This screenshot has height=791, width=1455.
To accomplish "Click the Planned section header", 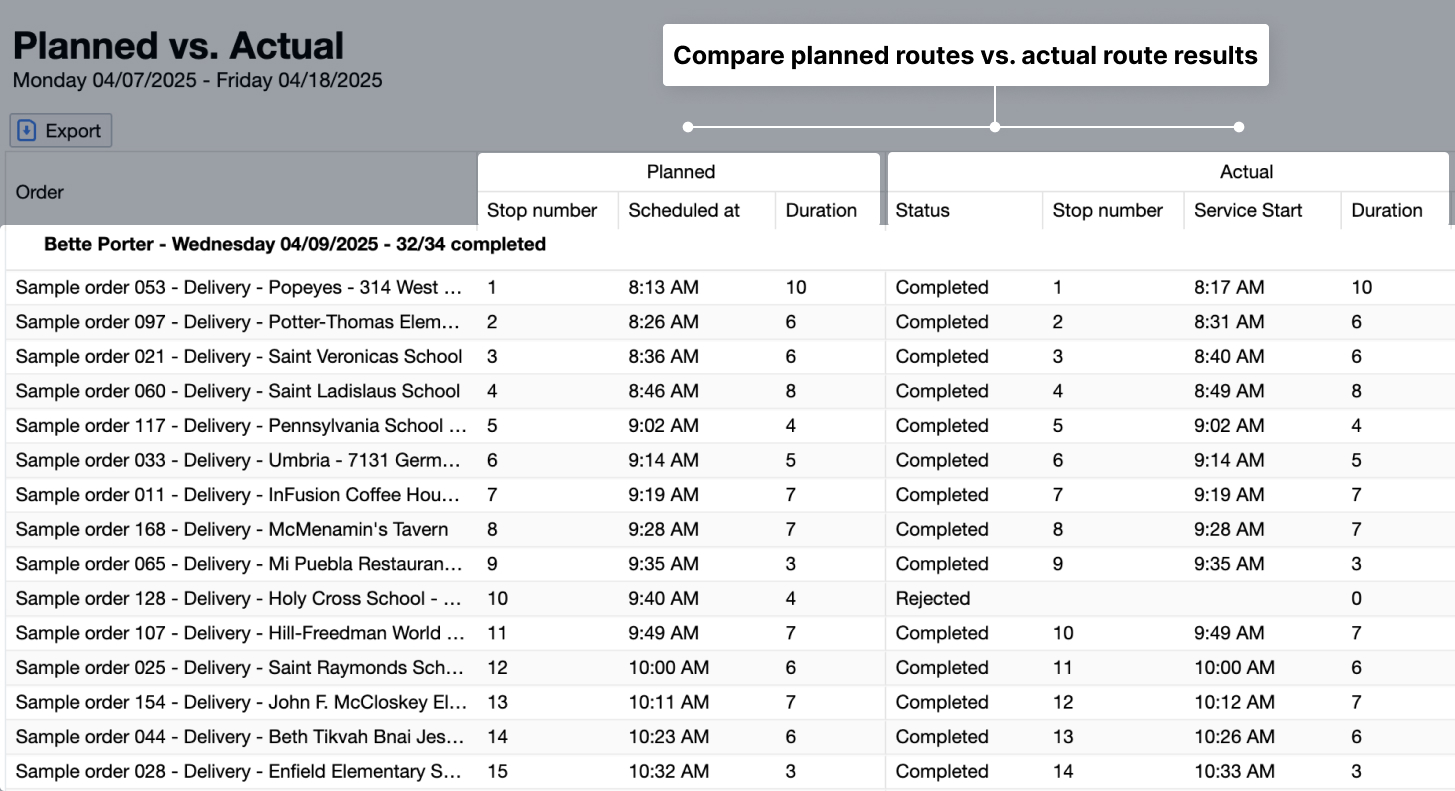I will click(x=680, y=171).
